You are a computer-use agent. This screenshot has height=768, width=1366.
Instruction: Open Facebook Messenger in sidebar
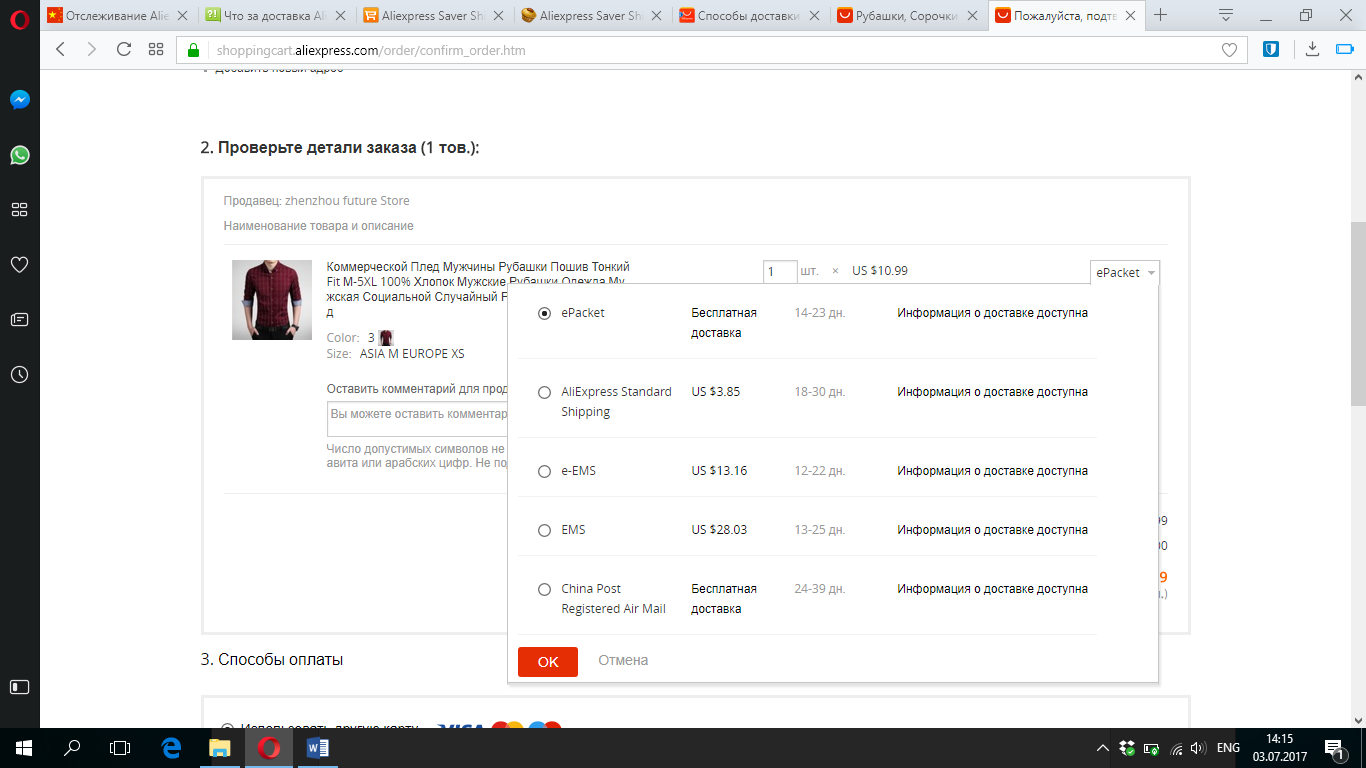pyautogui.click(x=19, y=100)
